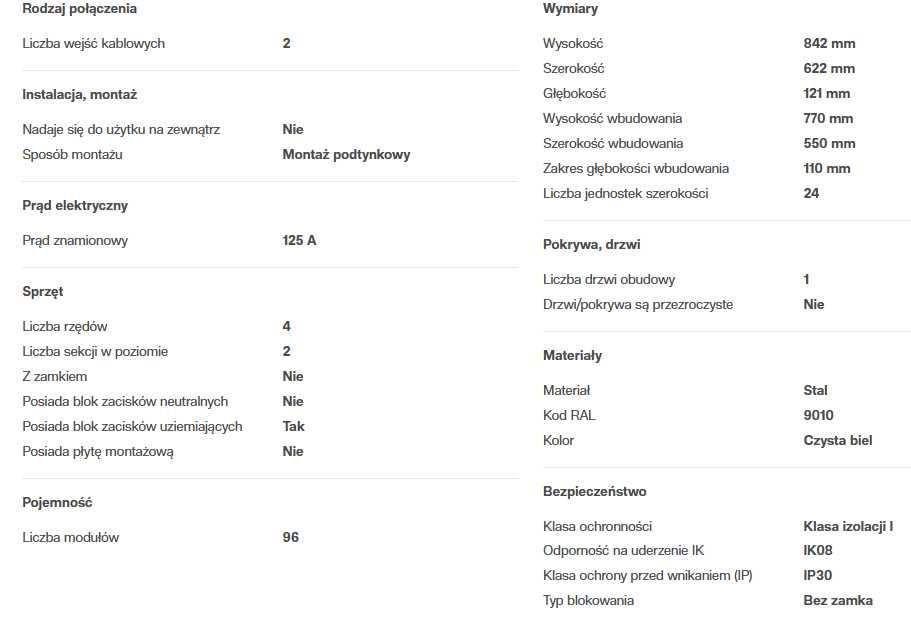Click the 'Zakres głębokości wbudowania' label
The height and width of the screenshot is (630, 911).
pos(636,169)
